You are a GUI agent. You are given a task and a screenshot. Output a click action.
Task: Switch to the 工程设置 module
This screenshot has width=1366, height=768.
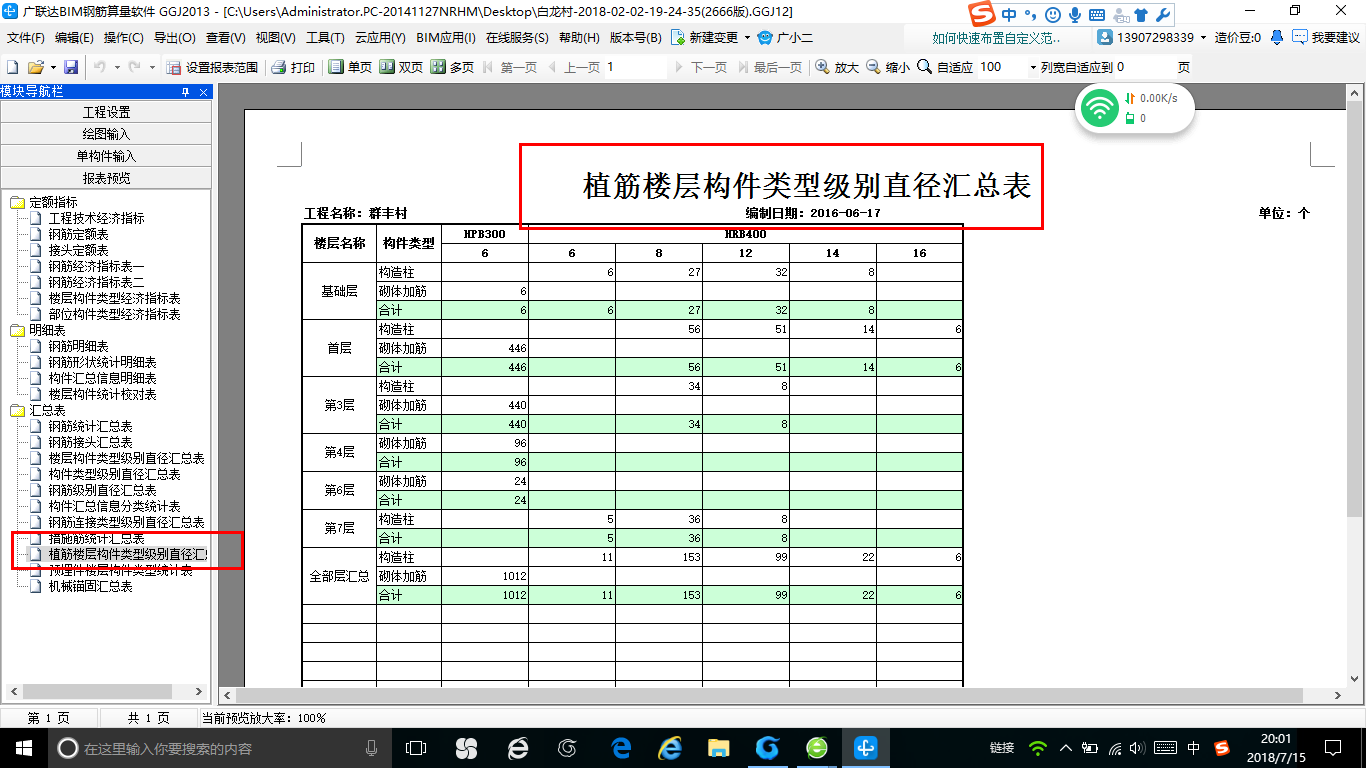pos(106,112)
